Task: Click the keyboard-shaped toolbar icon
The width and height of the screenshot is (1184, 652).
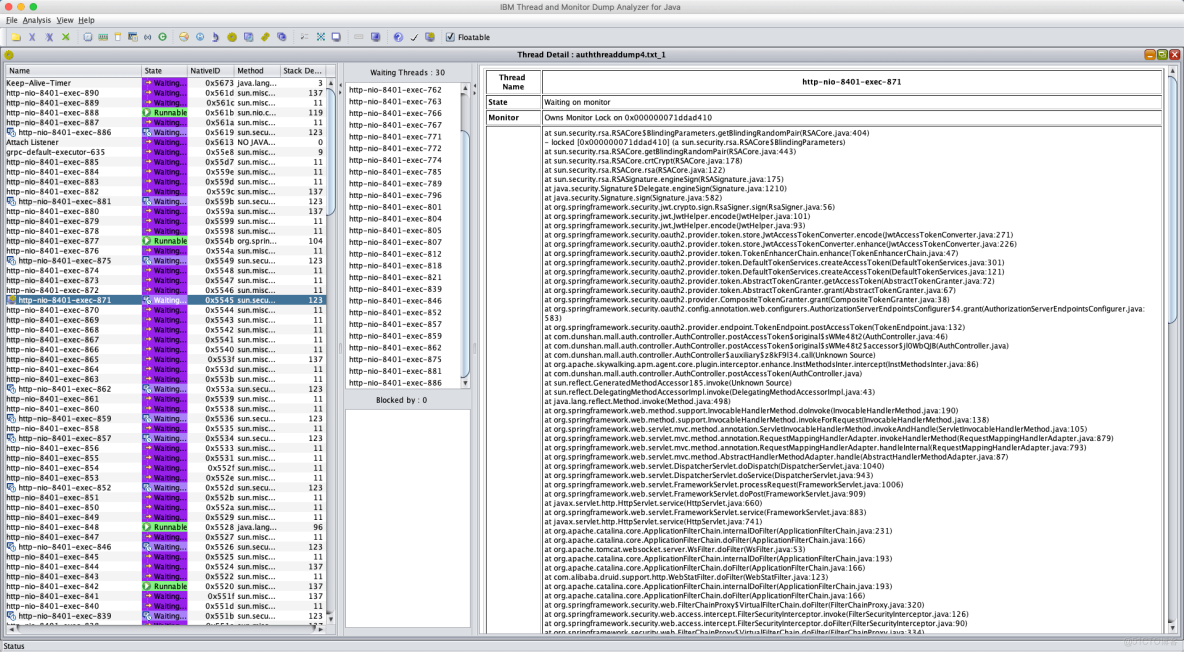Action: 101,37
